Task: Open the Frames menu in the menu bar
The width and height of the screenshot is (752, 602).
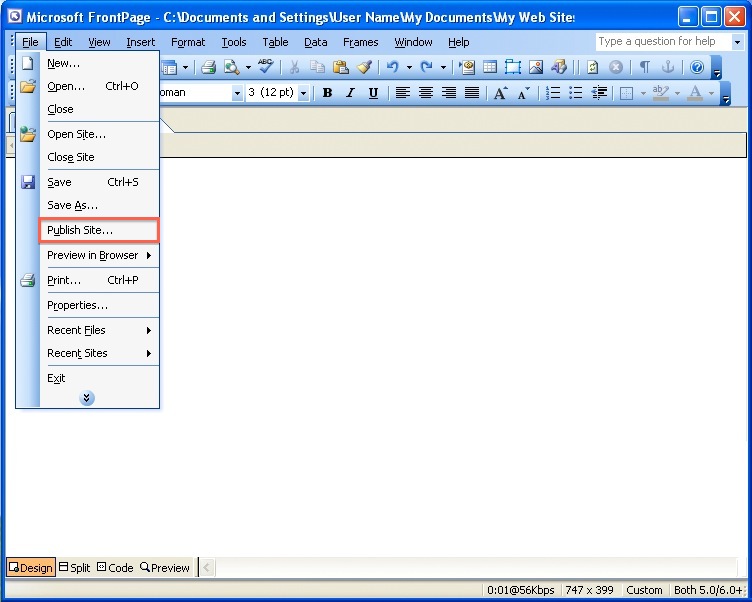Action: tap(360, 42)
